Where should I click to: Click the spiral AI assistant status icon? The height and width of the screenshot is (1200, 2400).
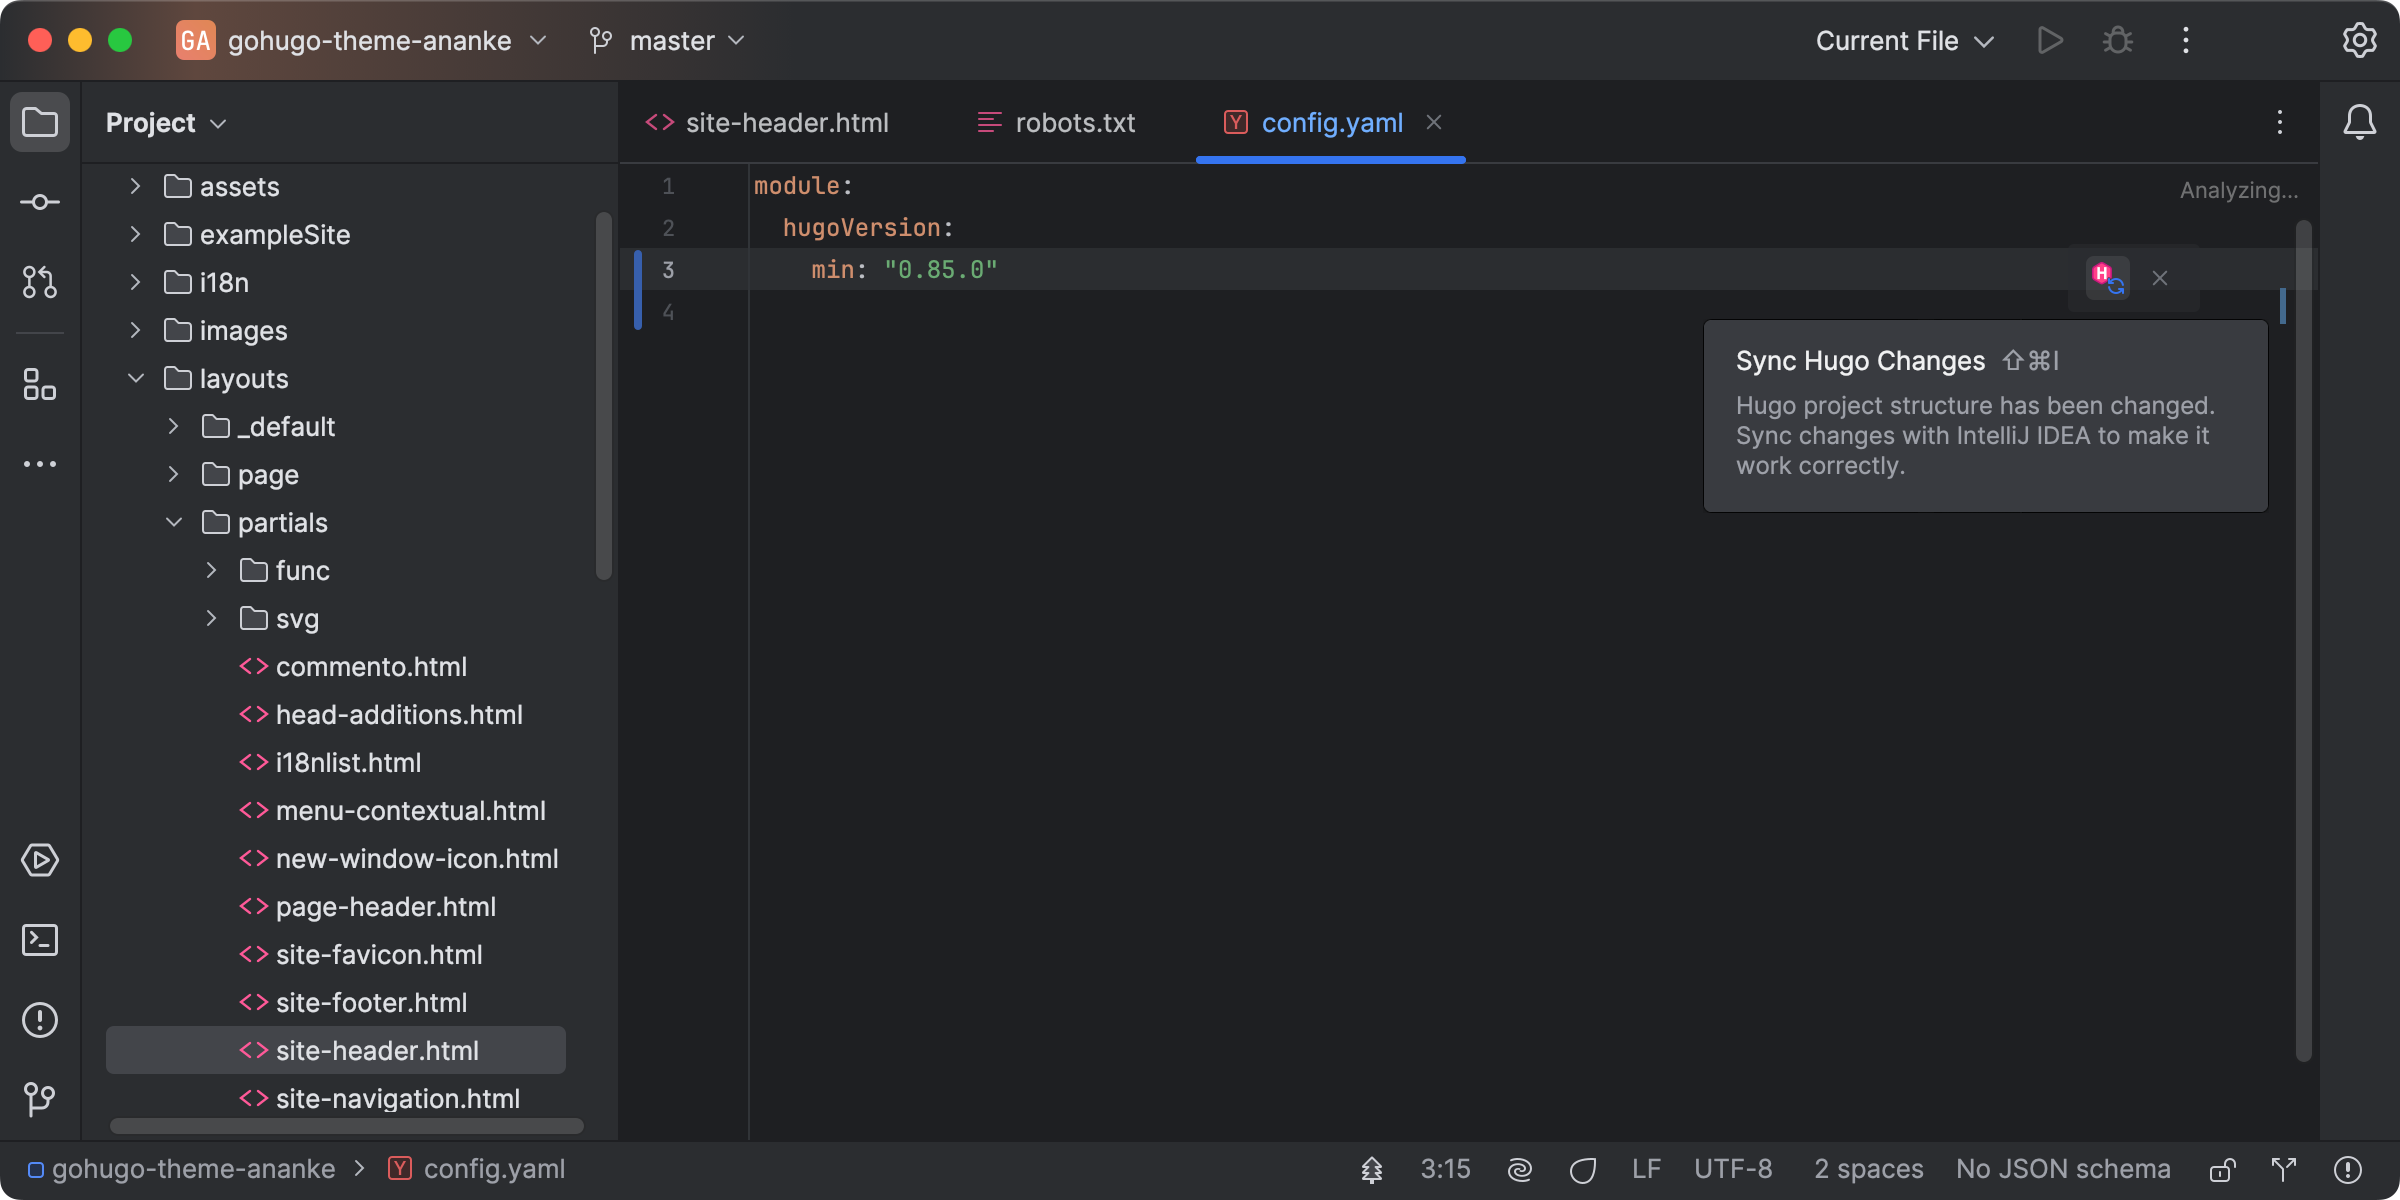pyautogui.click(x=1520, y=1169)
